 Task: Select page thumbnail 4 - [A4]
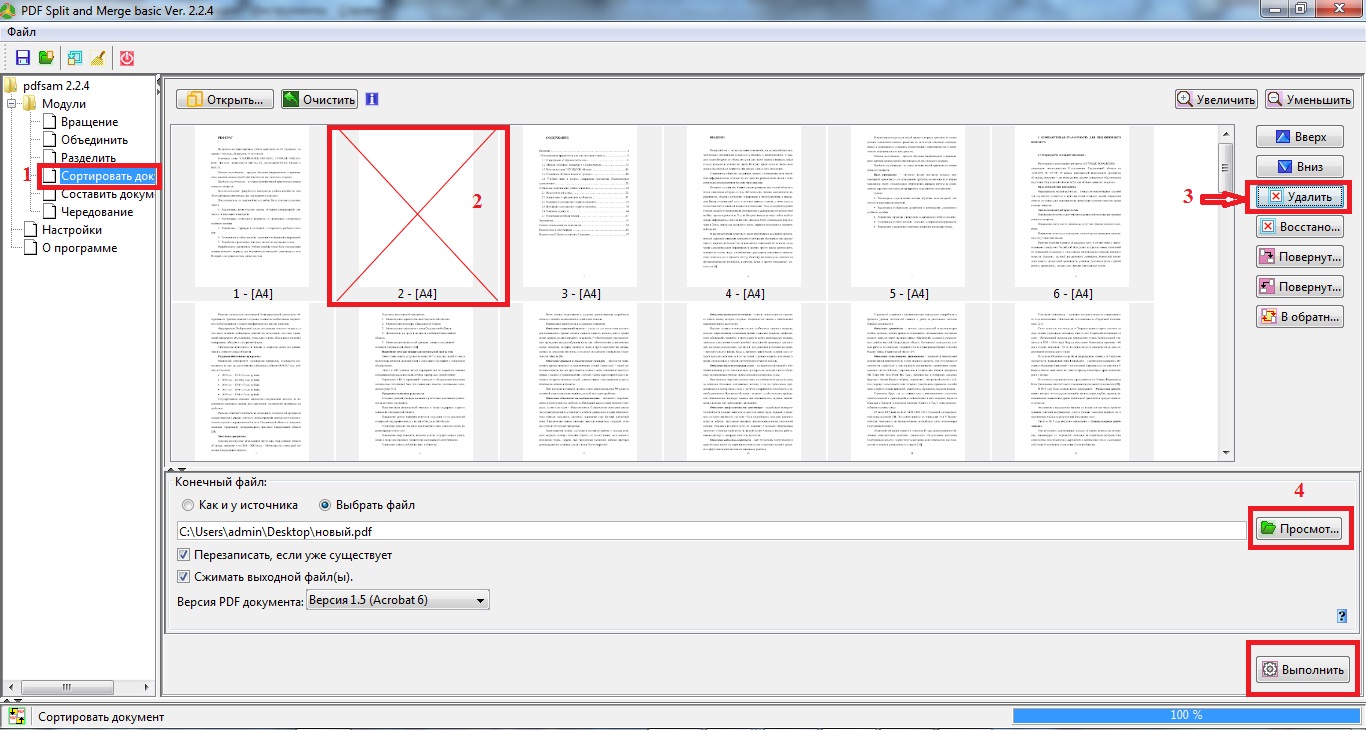(745, 213)
